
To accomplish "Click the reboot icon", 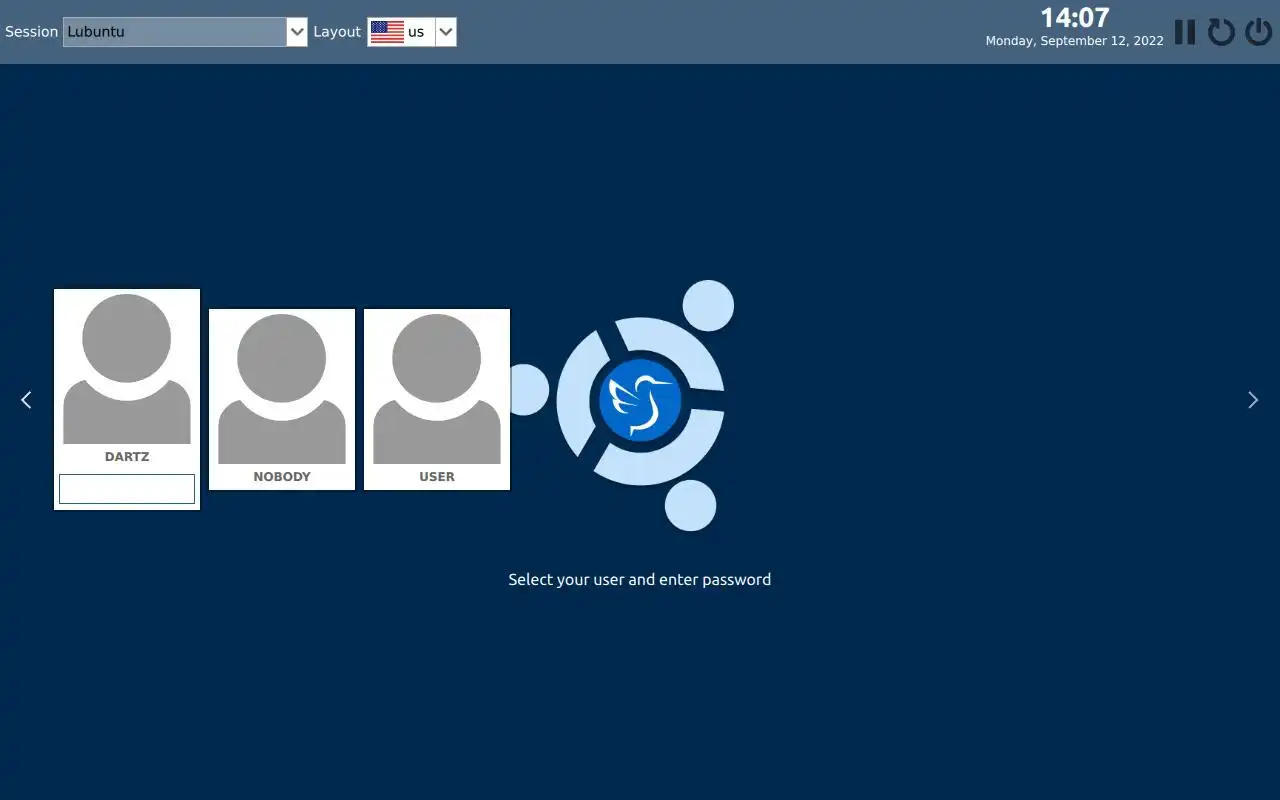I will click(1221, 32).
